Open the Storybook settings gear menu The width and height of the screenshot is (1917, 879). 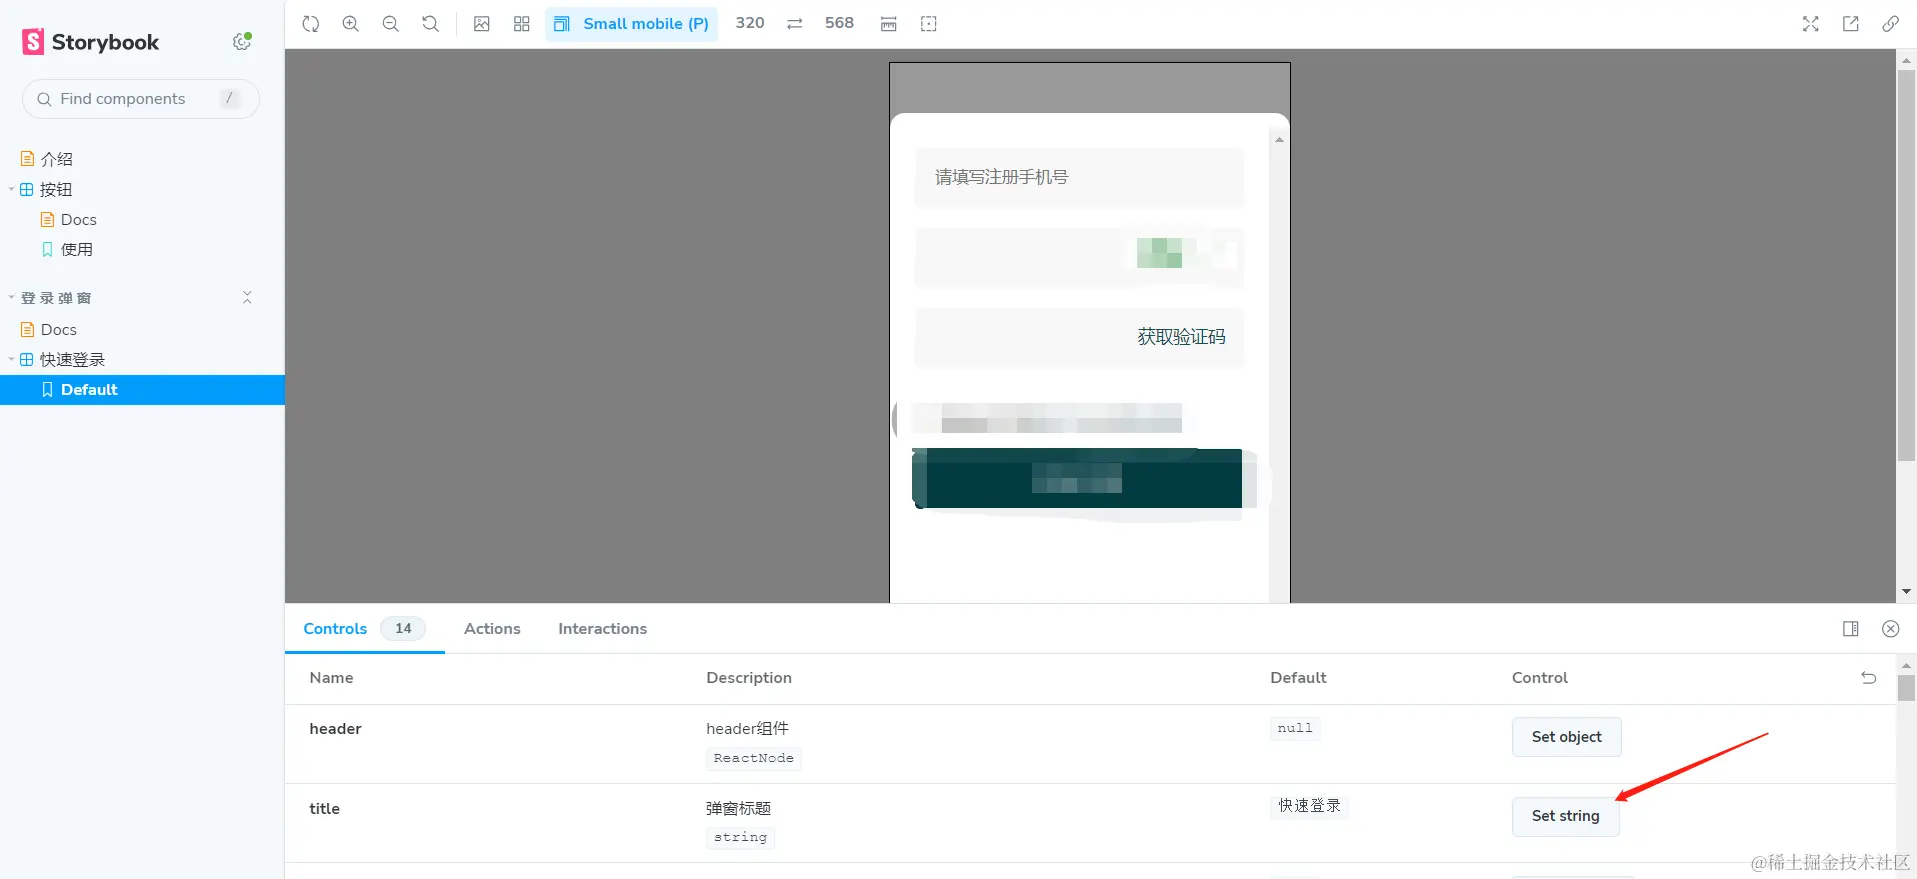click(242, 41)
